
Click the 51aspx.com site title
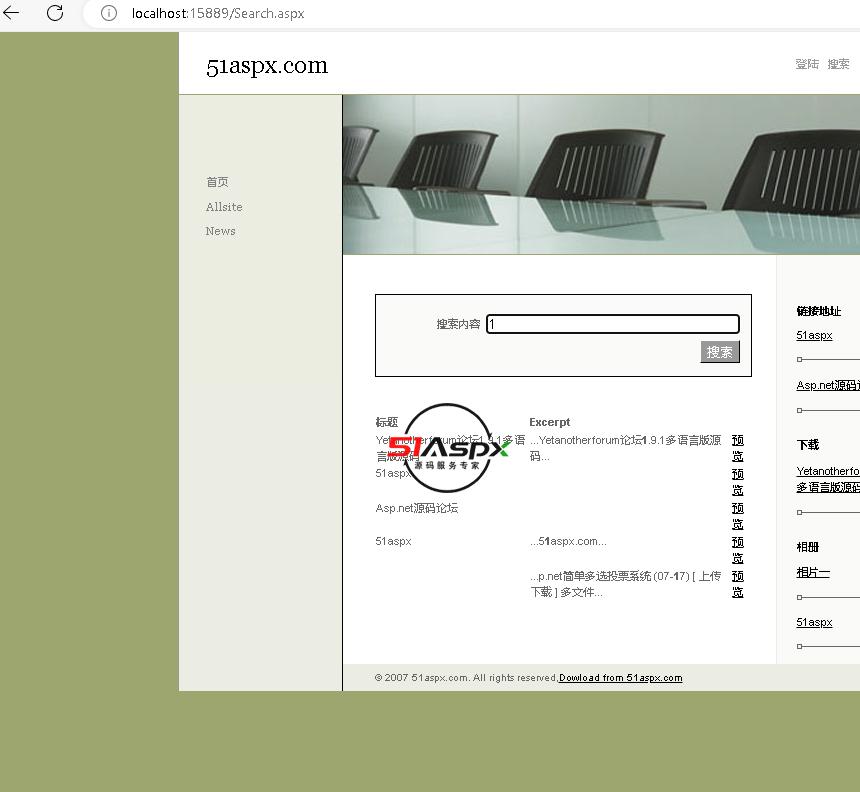point(267,66)
